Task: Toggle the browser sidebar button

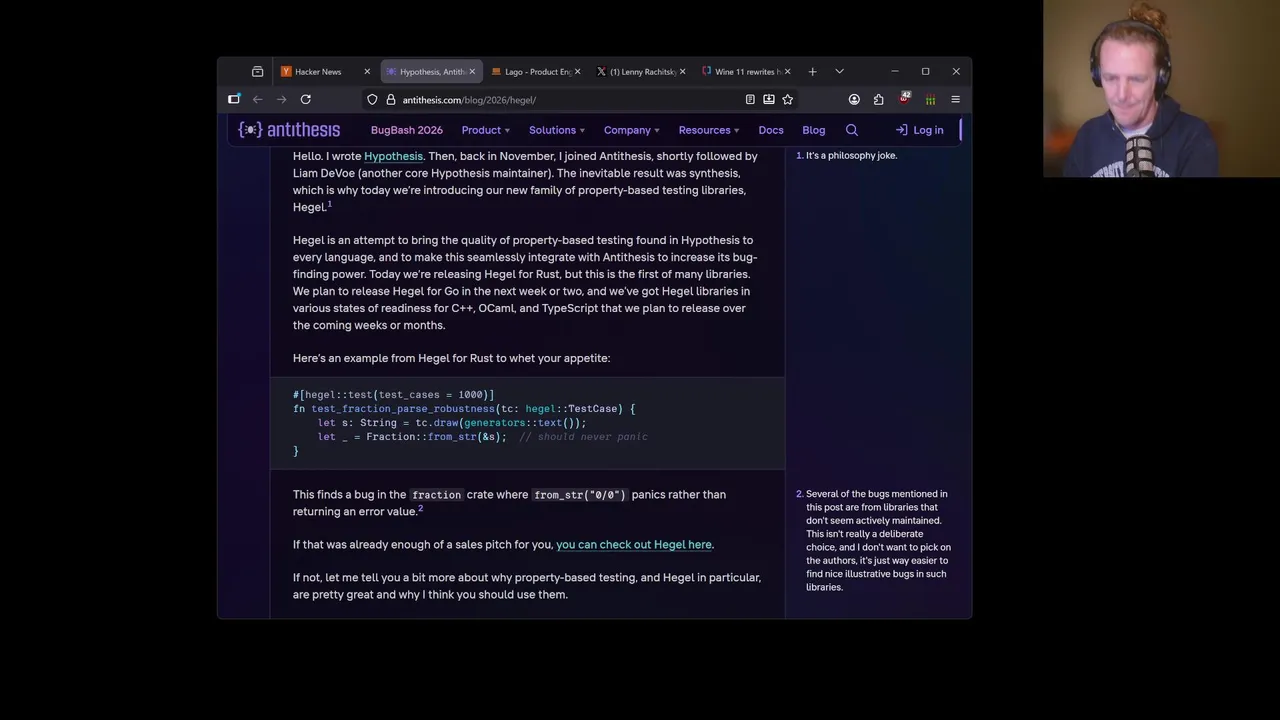Action: pyautogui.click(x=234, y=100)
